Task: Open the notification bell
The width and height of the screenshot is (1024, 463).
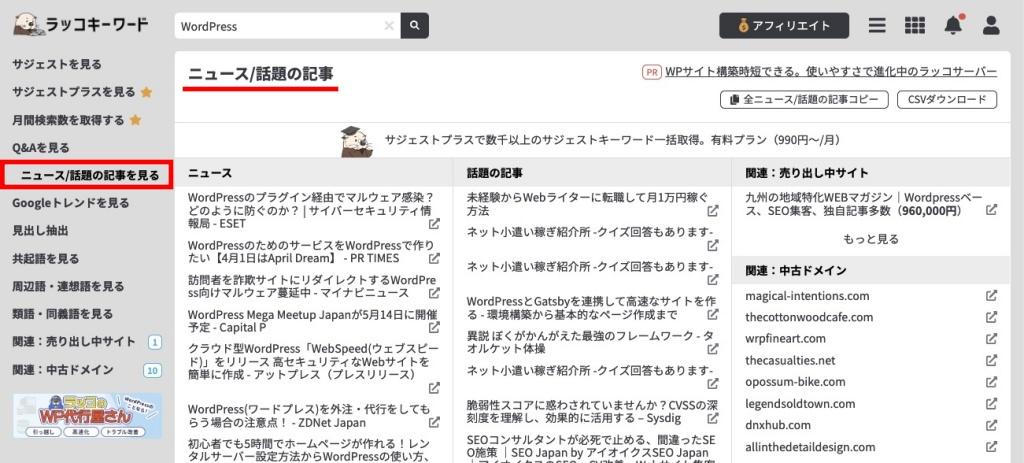Action: coord(953,25)
